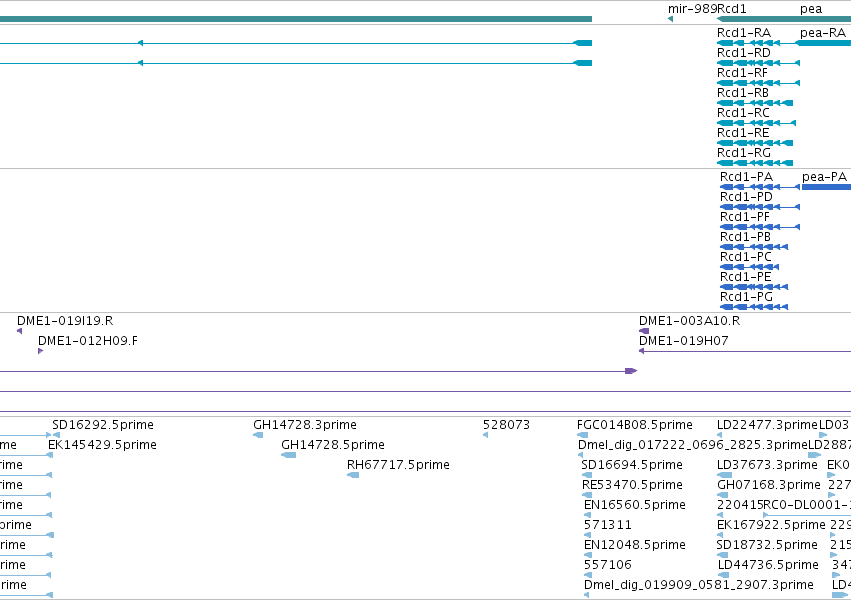Click the 528073 feature label
This screenshot has height=600, width=851.
click(x=506, y=425)
